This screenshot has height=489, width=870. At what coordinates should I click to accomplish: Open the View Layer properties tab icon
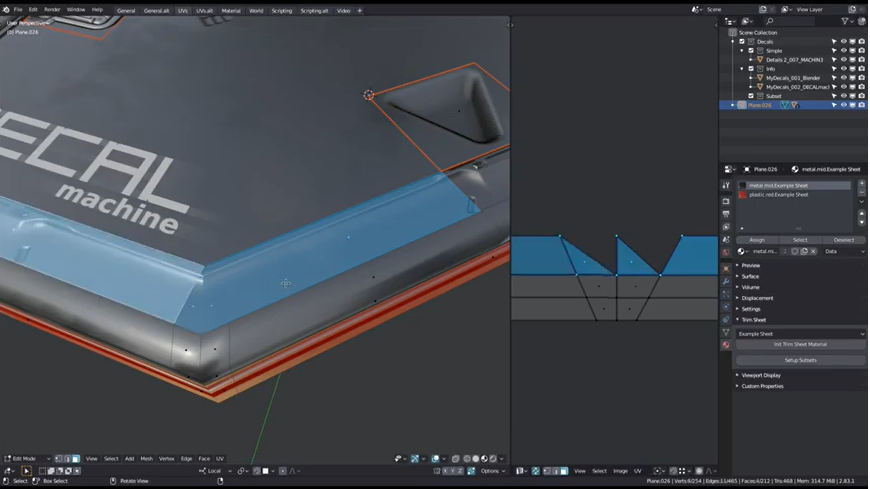[726, 227]
